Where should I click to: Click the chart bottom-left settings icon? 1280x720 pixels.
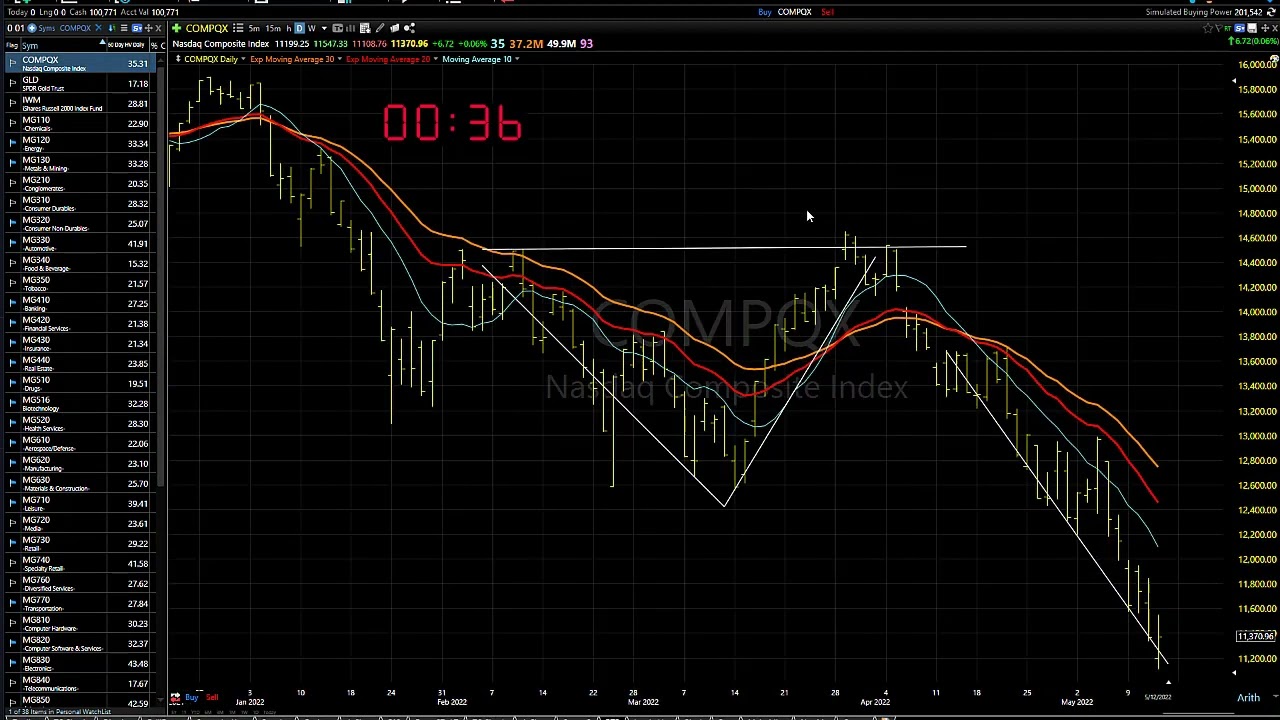click(175, 697)
